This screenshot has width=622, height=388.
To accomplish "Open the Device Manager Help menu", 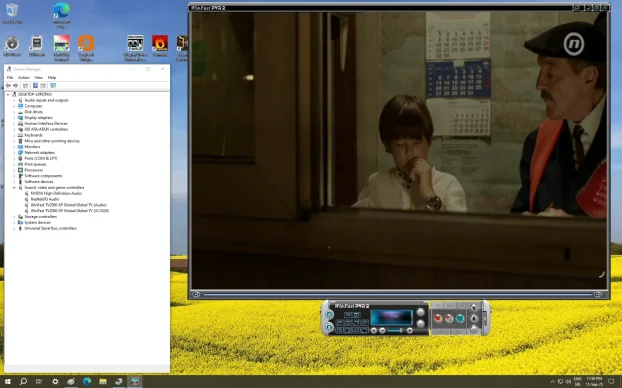I will click(52, 78).
